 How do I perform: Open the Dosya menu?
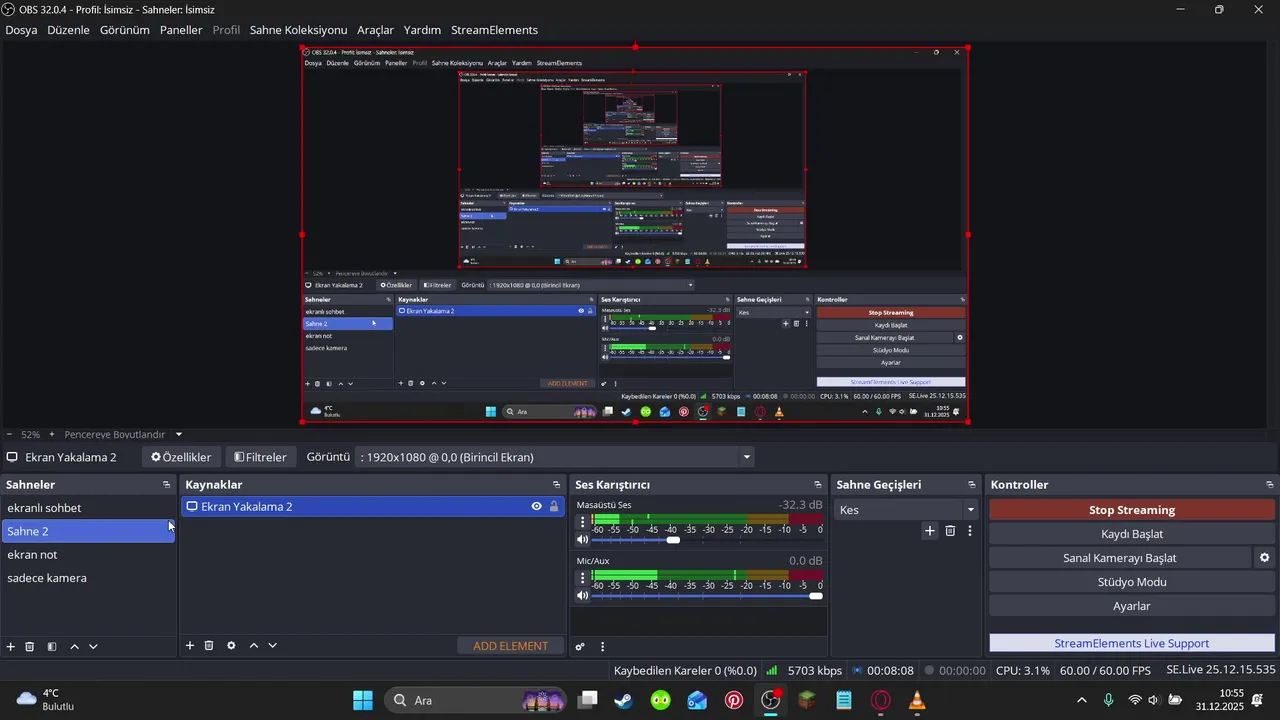(21, 30)
